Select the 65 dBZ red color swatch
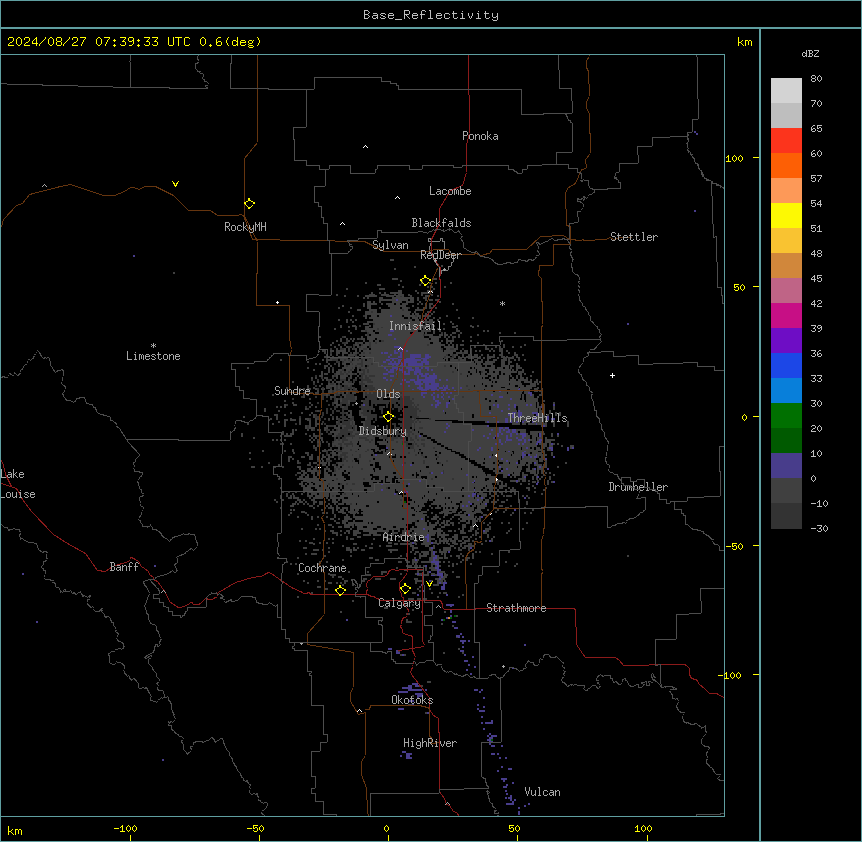 click(786, 140)
